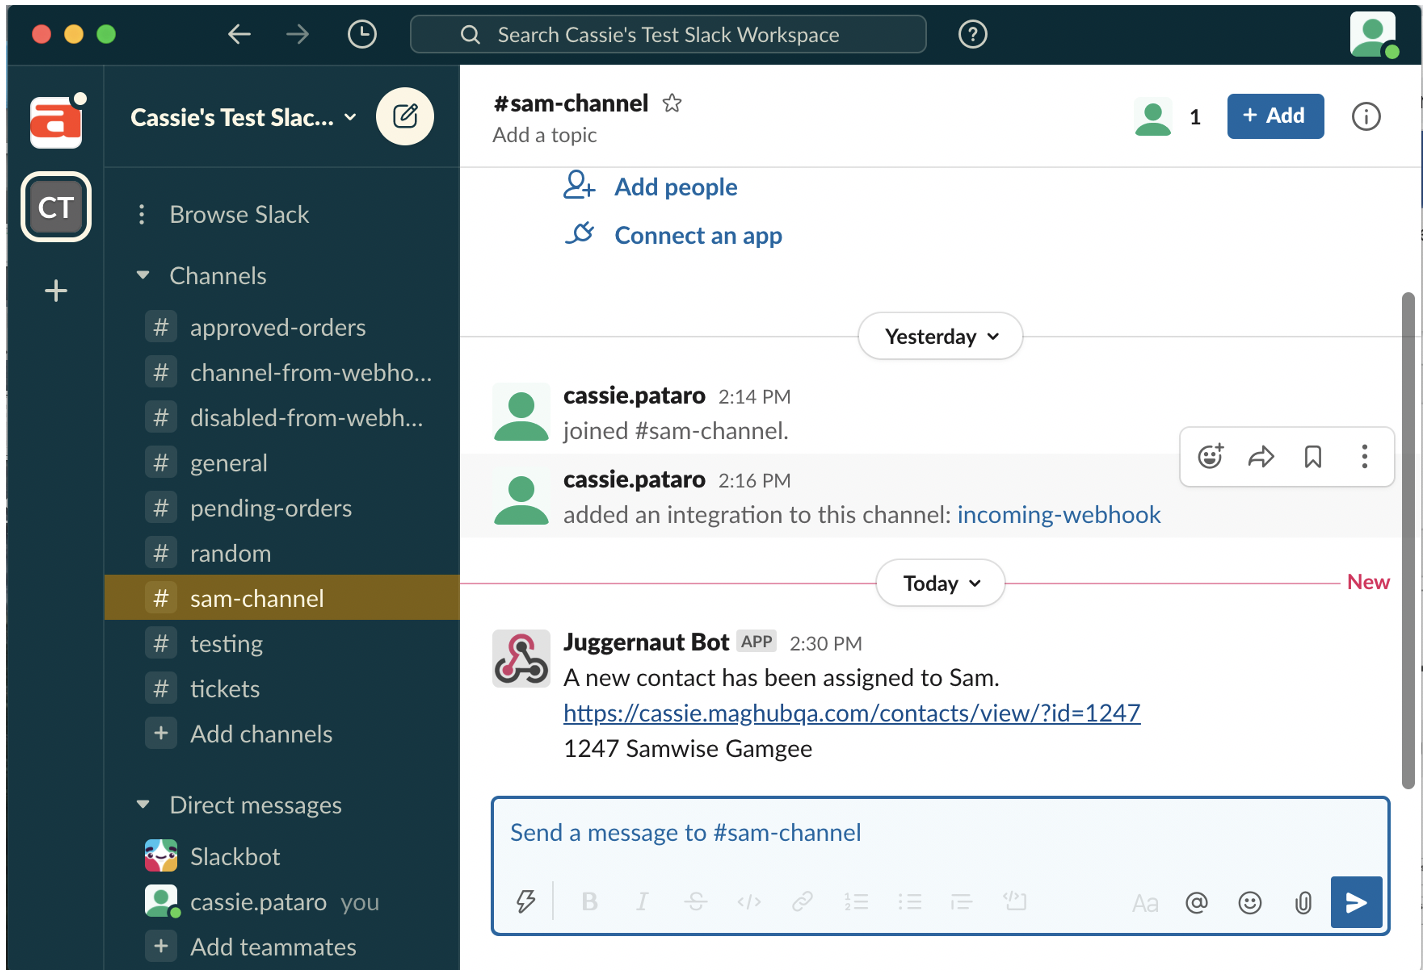Open the Yesterday date dropdown
1424x972 pixels.
pos(940,337)
